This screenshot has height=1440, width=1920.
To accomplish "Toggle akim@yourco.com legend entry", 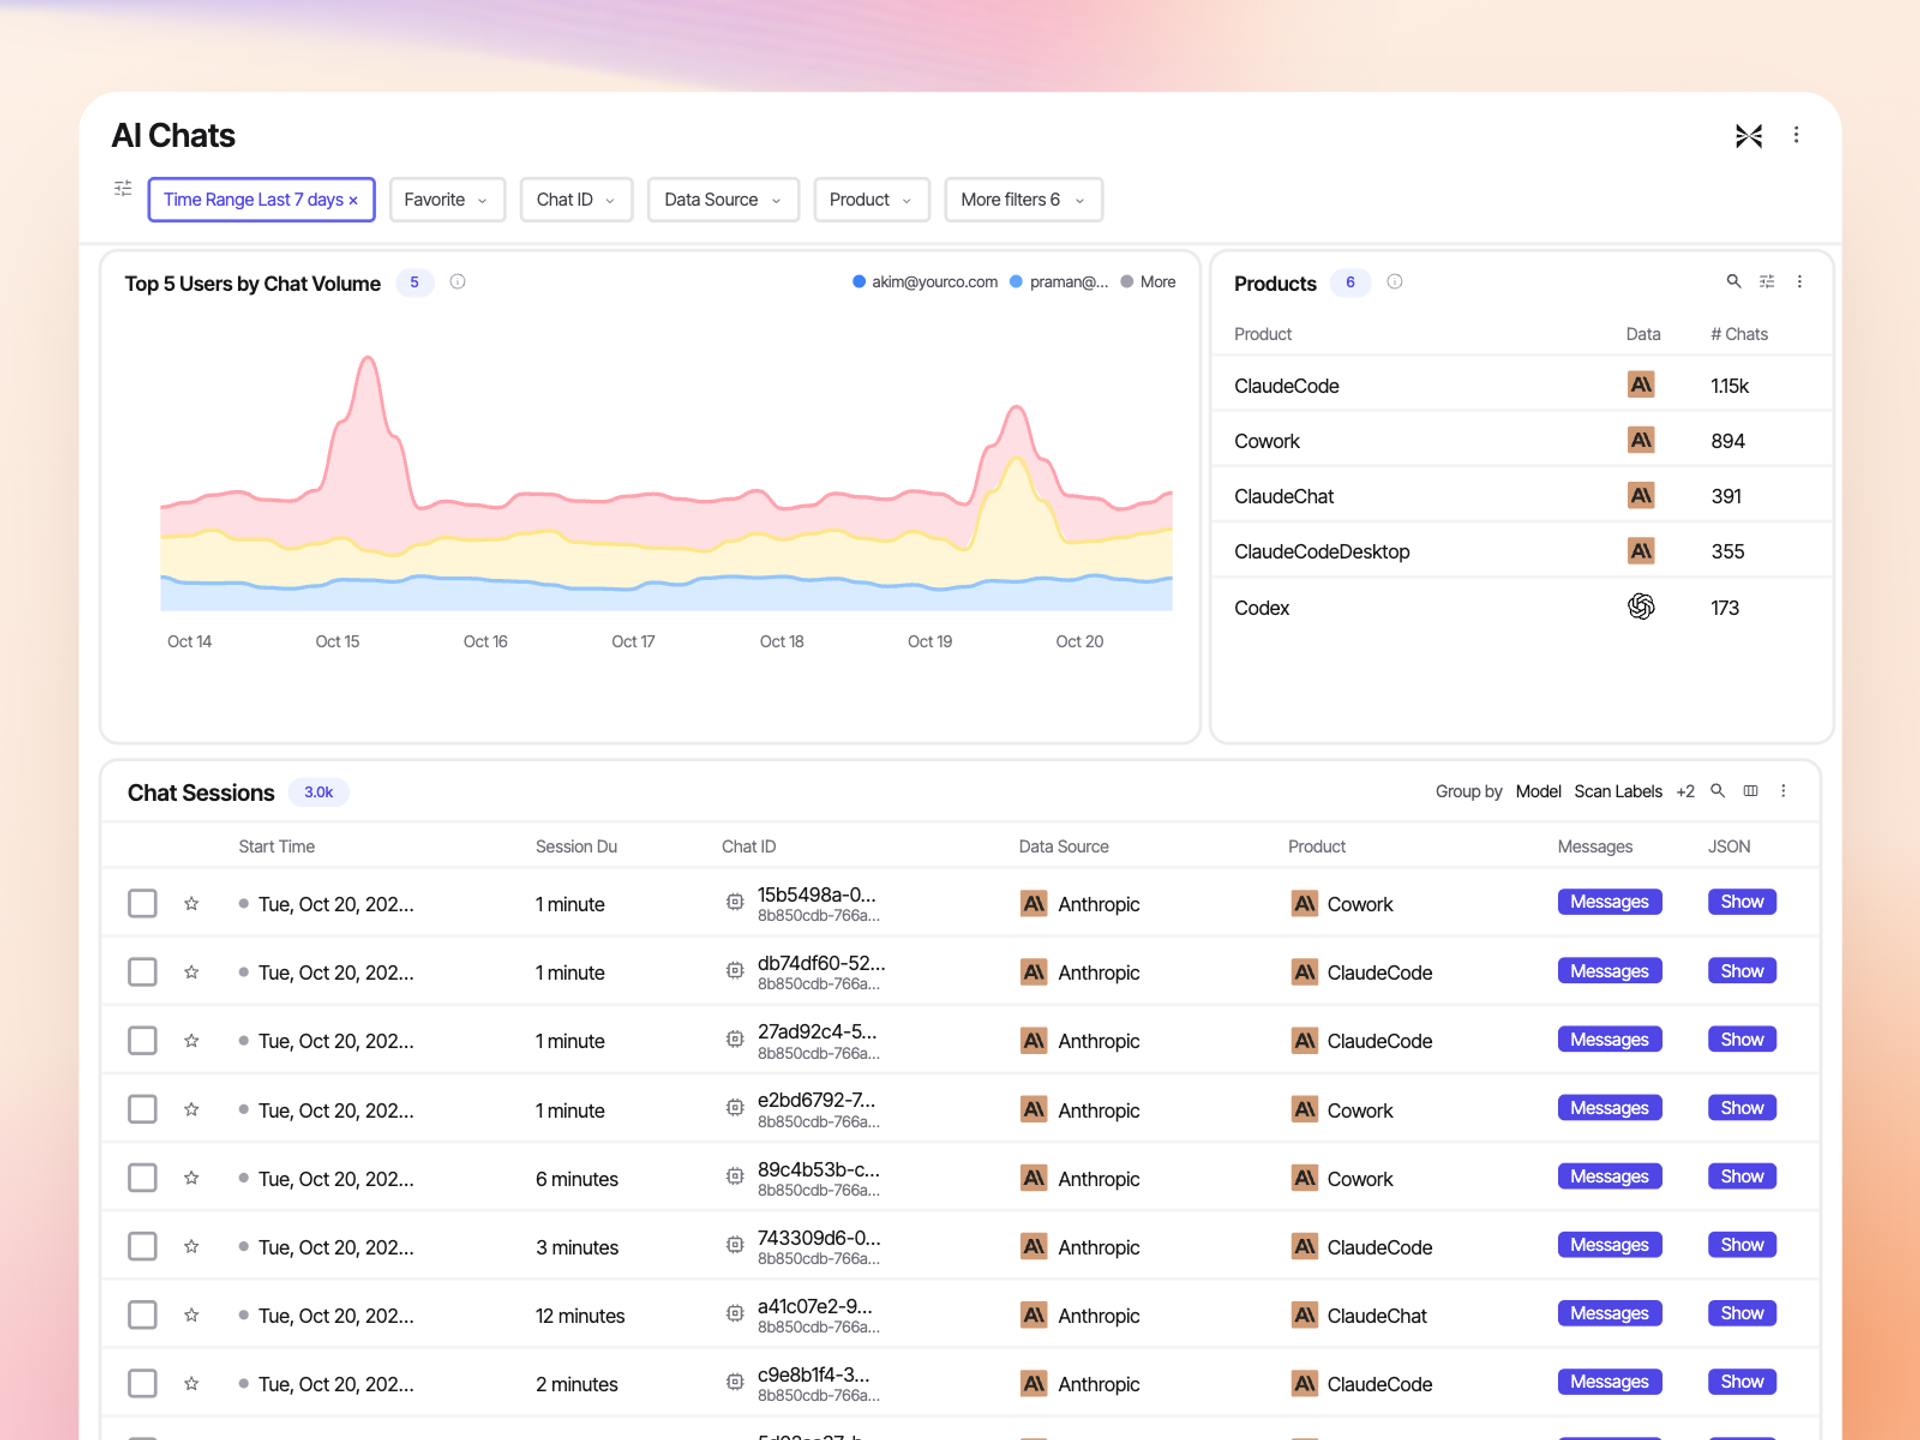I will pyautogui.click(x=925, y=282).
